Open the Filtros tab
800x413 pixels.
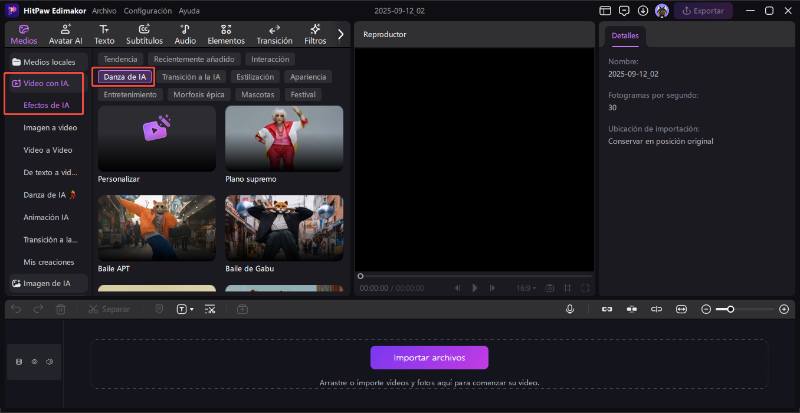pos(315,35)
